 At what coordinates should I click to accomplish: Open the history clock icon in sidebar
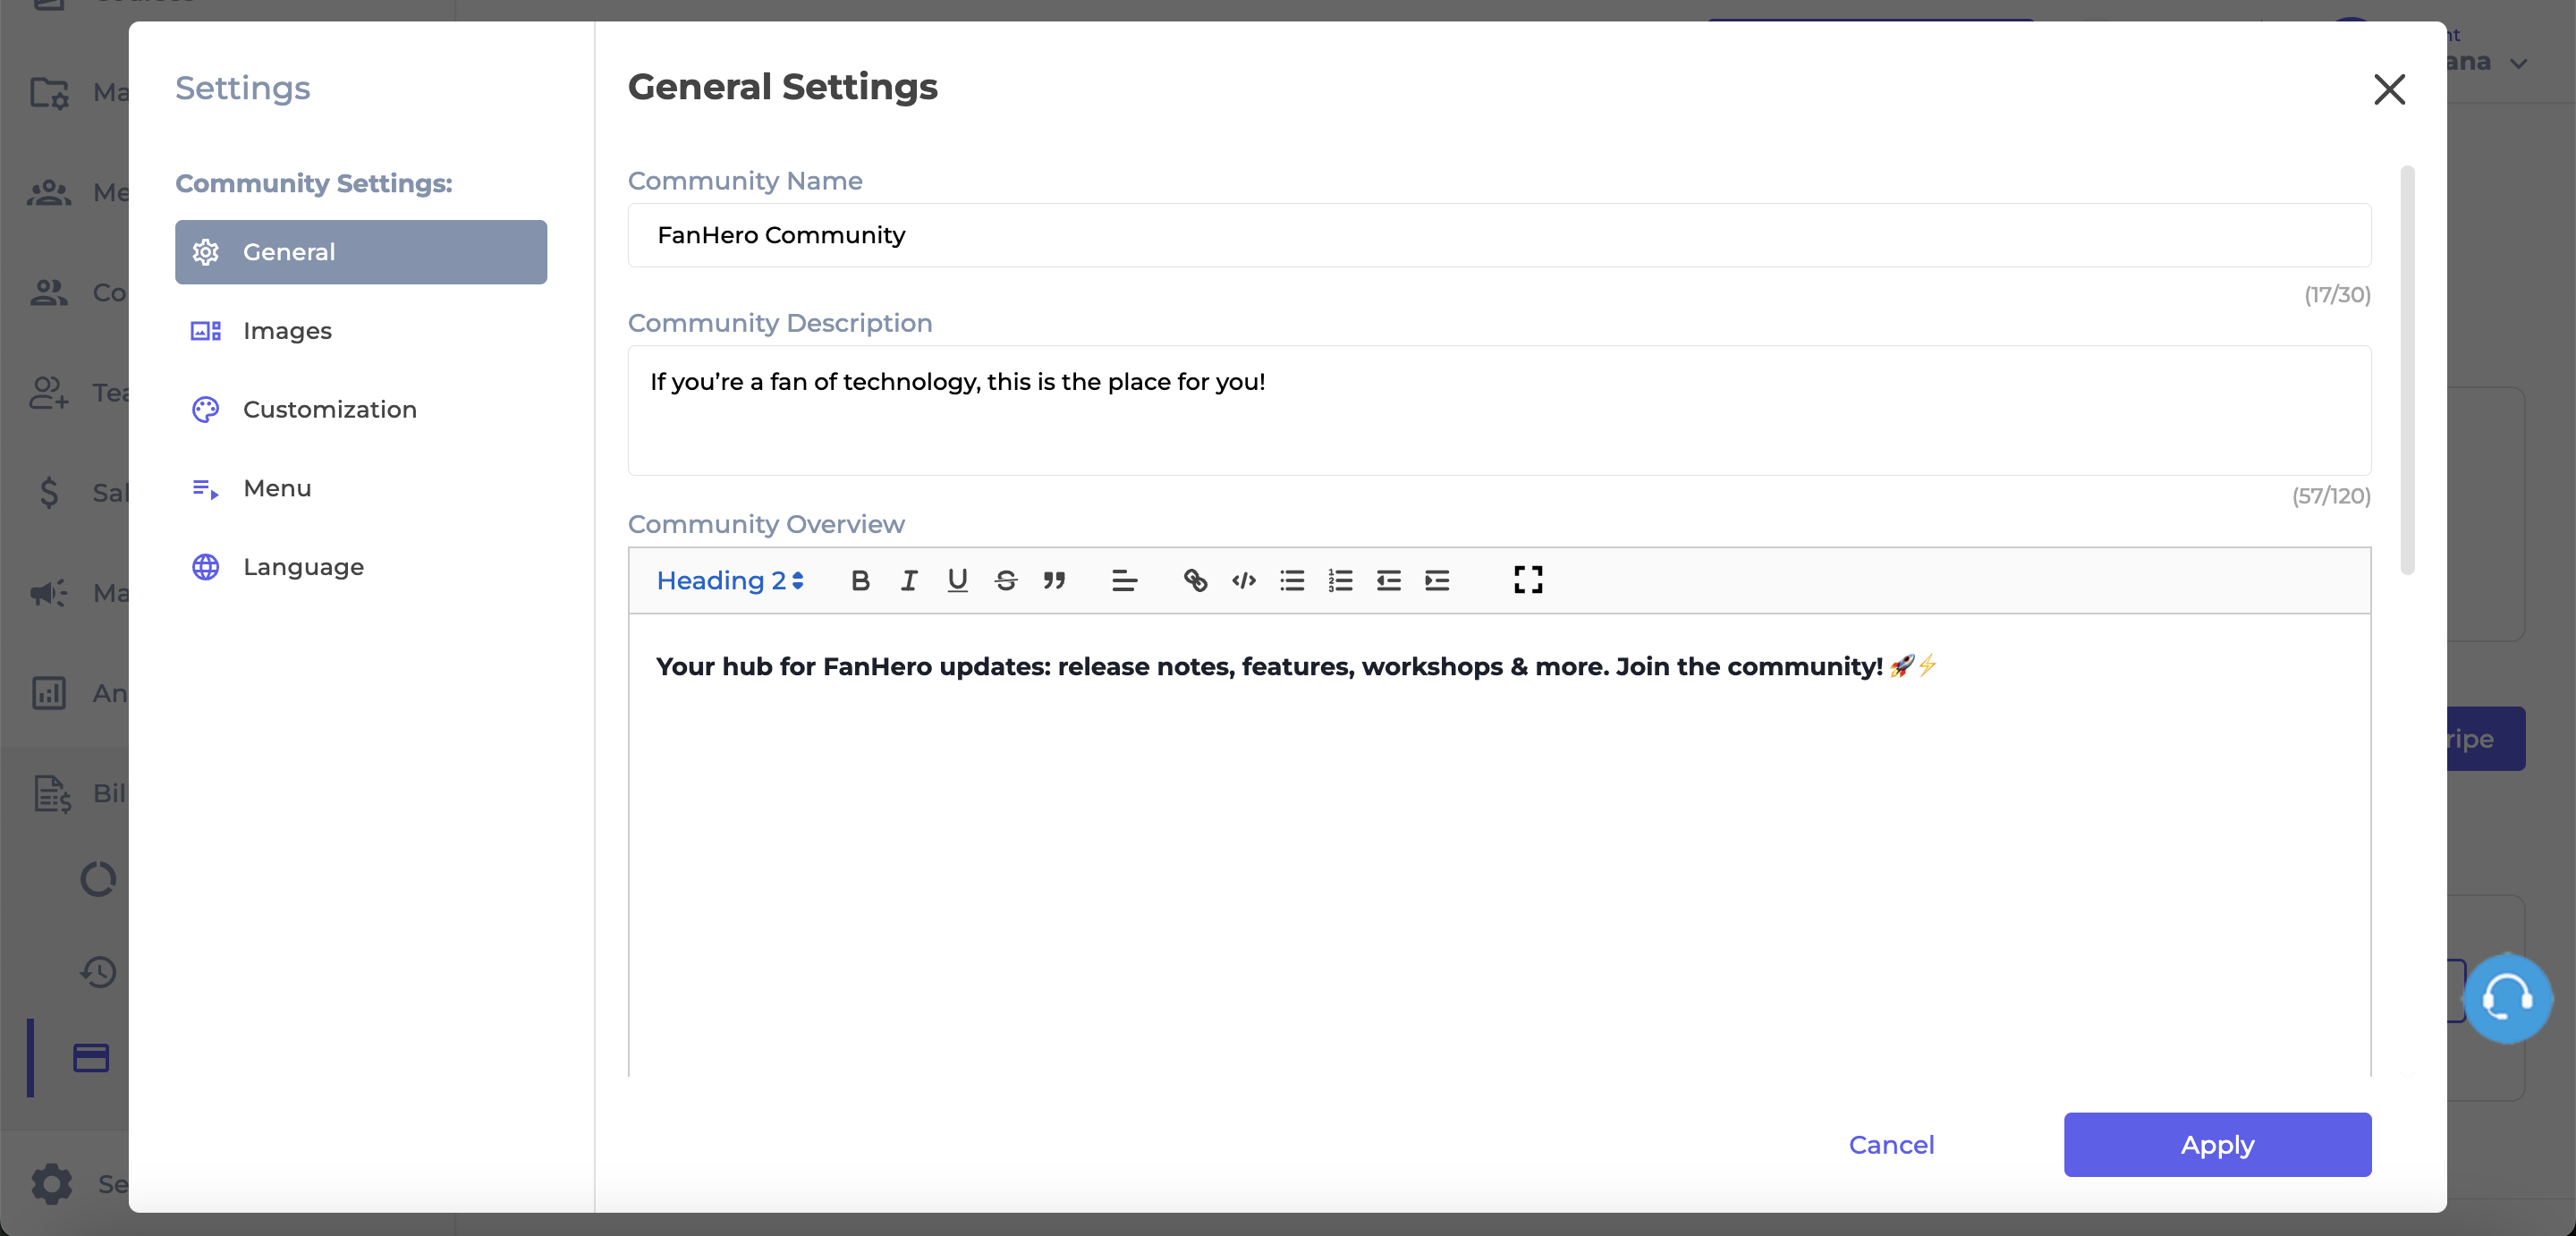(98, 971)
